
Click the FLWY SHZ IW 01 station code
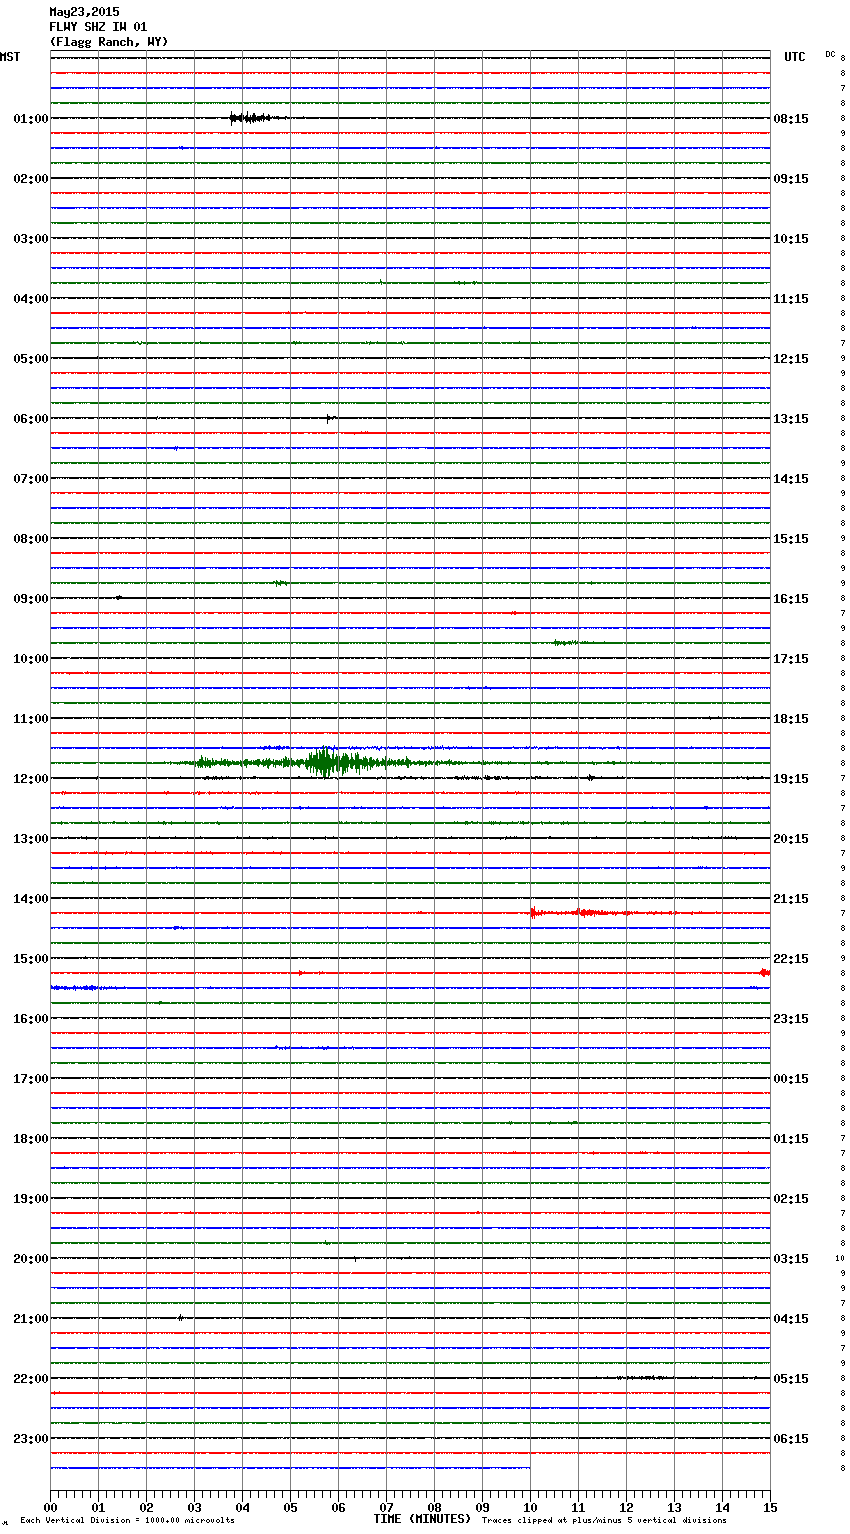point(98,27)
